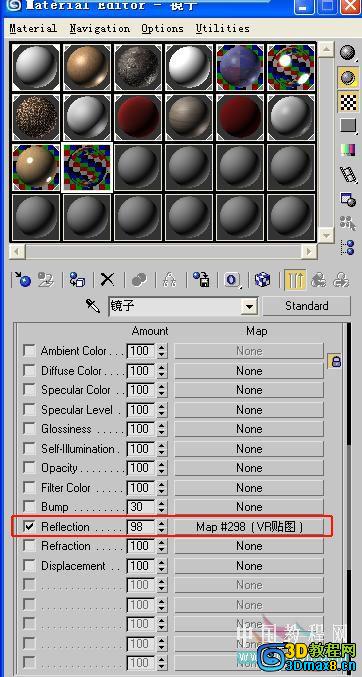Image resolution: width=362 pixels, height=677 pixels.
Task: Toggle the Backlight icon
Action: [348, 78]
